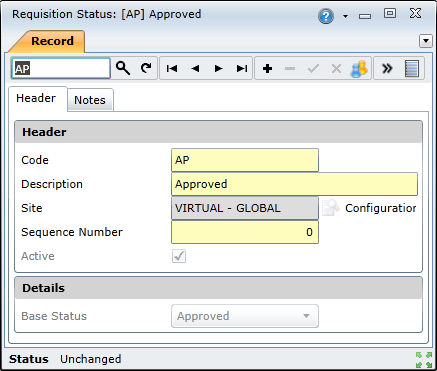437x371 pixels.
Task: Click the Sequence Number field
Action: 245,232
